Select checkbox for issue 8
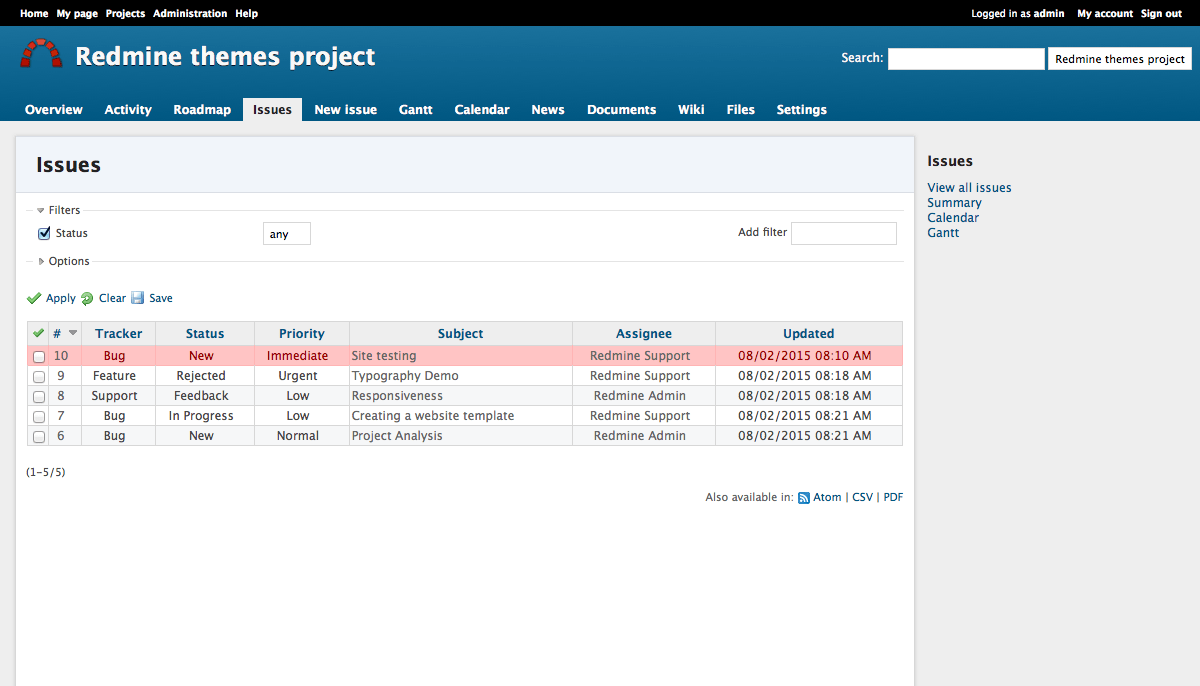The width and height of the screenshot is (1200, 686). click(39, 396)
